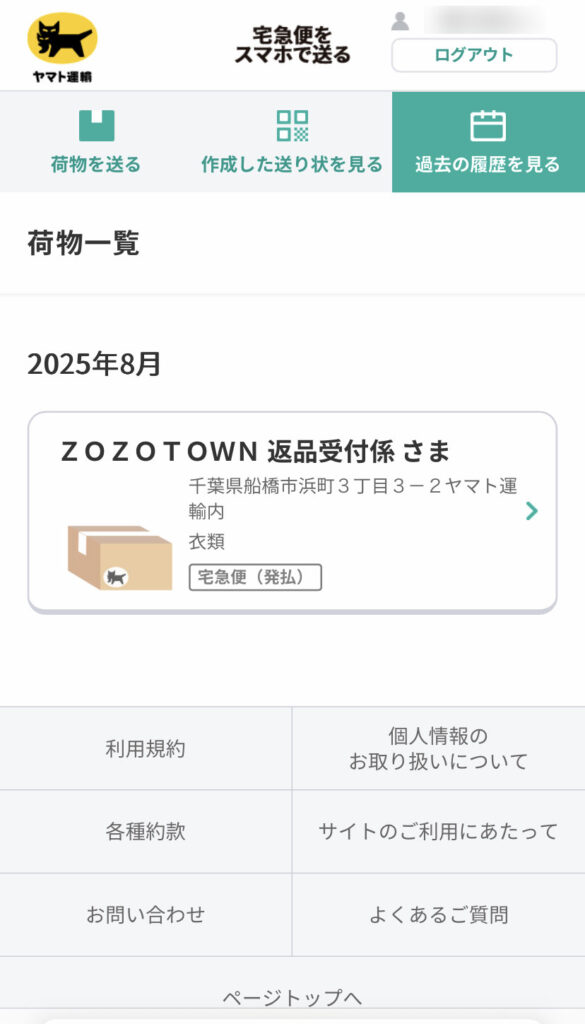Viewport: 585px width, 1024px height.
Task: Open 個人情報のお取り扱いについて
Action: point(438,748)
